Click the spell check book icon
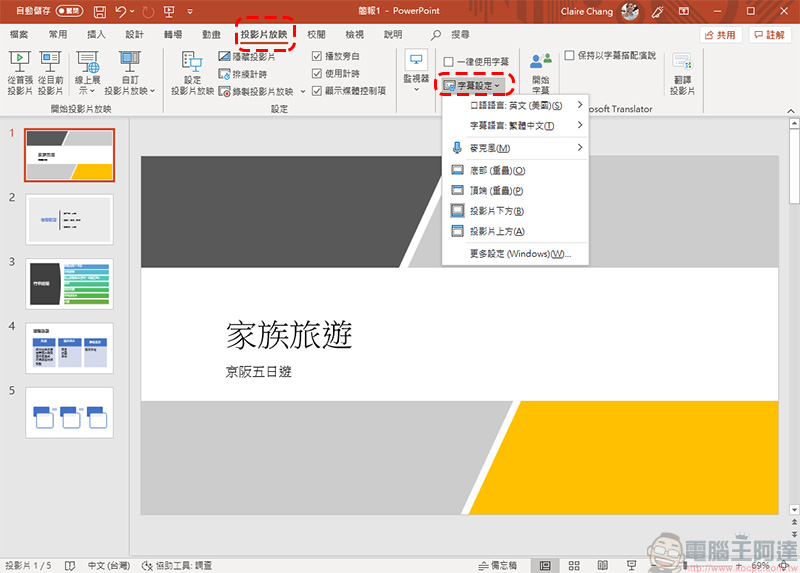Viewport: 800px width, 573px height. (70, 565)
